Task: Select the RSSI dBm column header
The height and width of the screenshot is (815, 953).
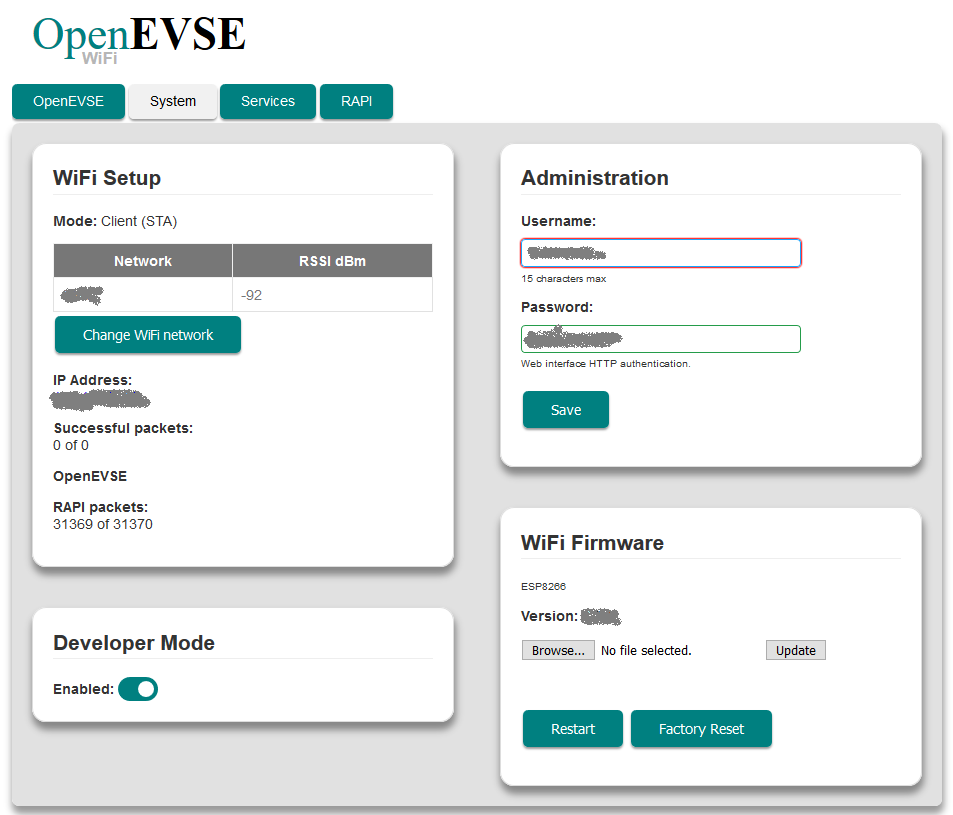Action: pyautogui.click(x=332, y=261)
